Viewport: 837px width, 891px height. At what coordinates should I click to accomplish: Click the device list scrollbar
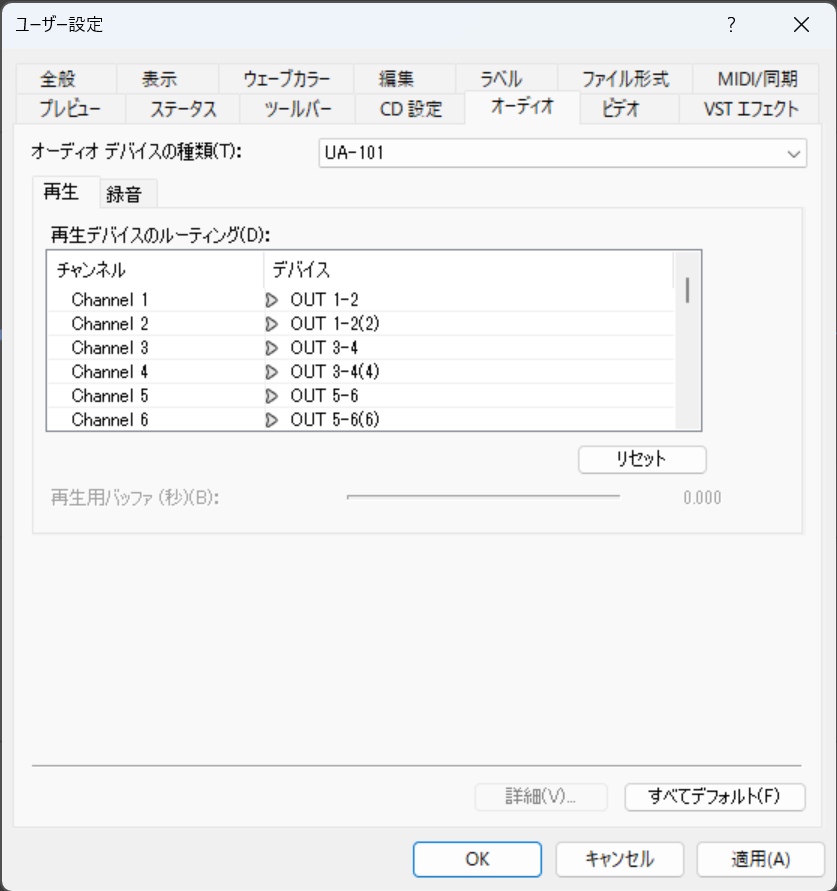(x=688, y=287)
